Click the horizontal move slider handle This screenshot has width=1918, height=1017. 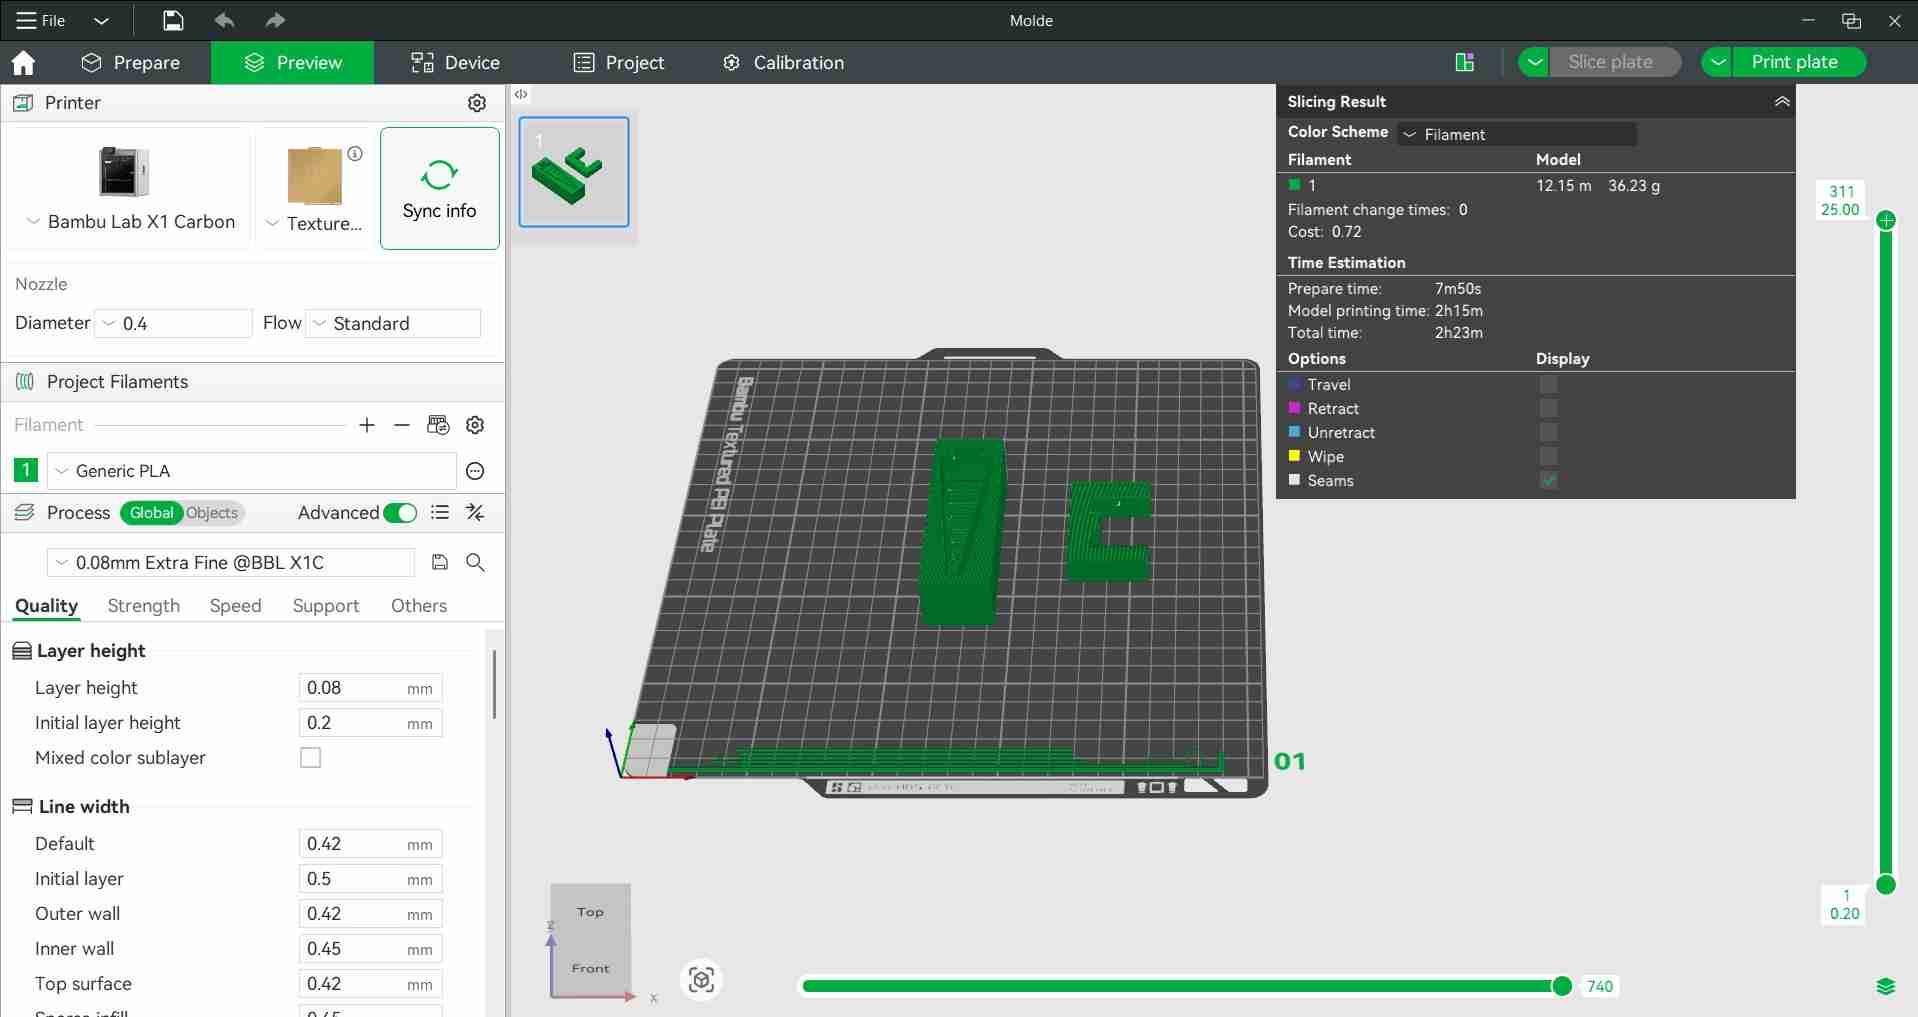pyautogui.click(x=1562, y=987)
